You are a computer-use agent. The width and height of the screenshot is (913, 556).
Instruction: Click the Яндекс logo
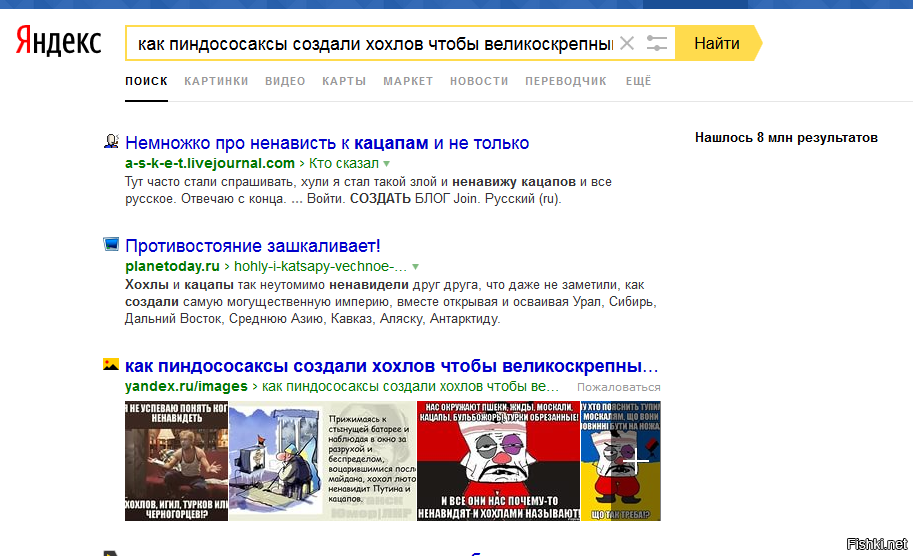(x=58, y=41)
